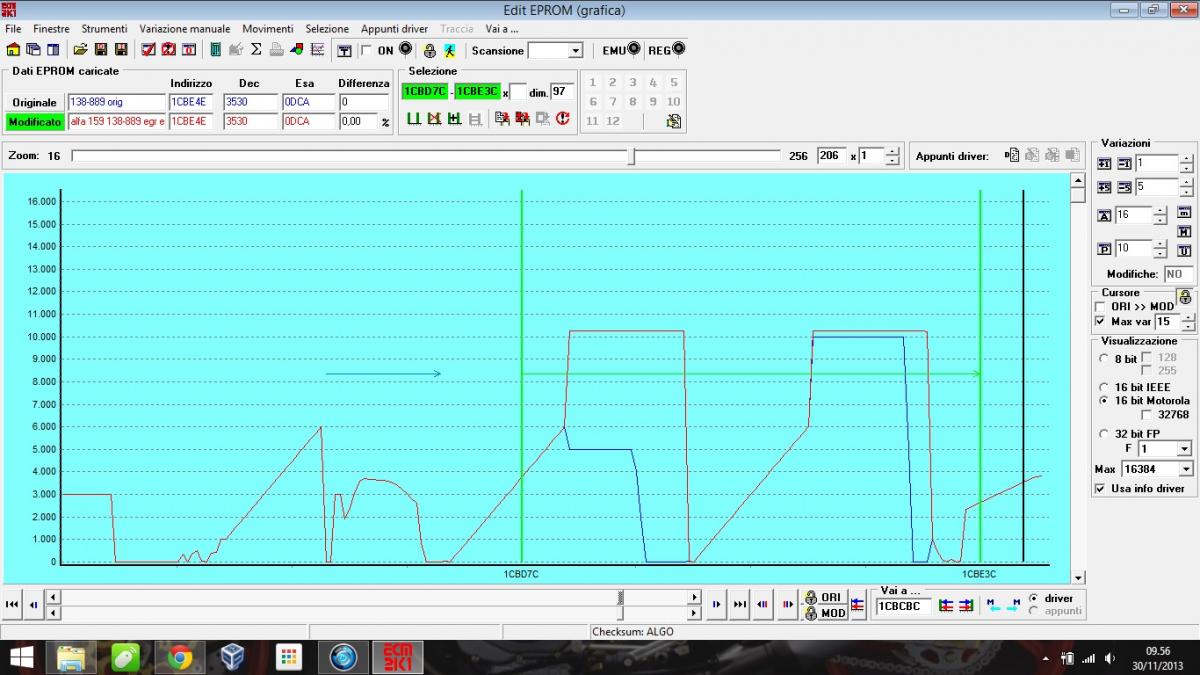The width and height of the screenshot is (1200, 675).
Task: Increment the P variation value 10
Action: pyautogui.click(x=1160, y=245)
